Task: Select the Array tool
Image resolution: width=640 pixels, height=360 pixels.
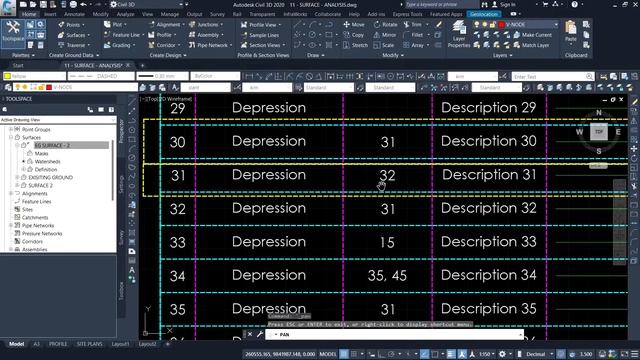Action: click(413, 45)
